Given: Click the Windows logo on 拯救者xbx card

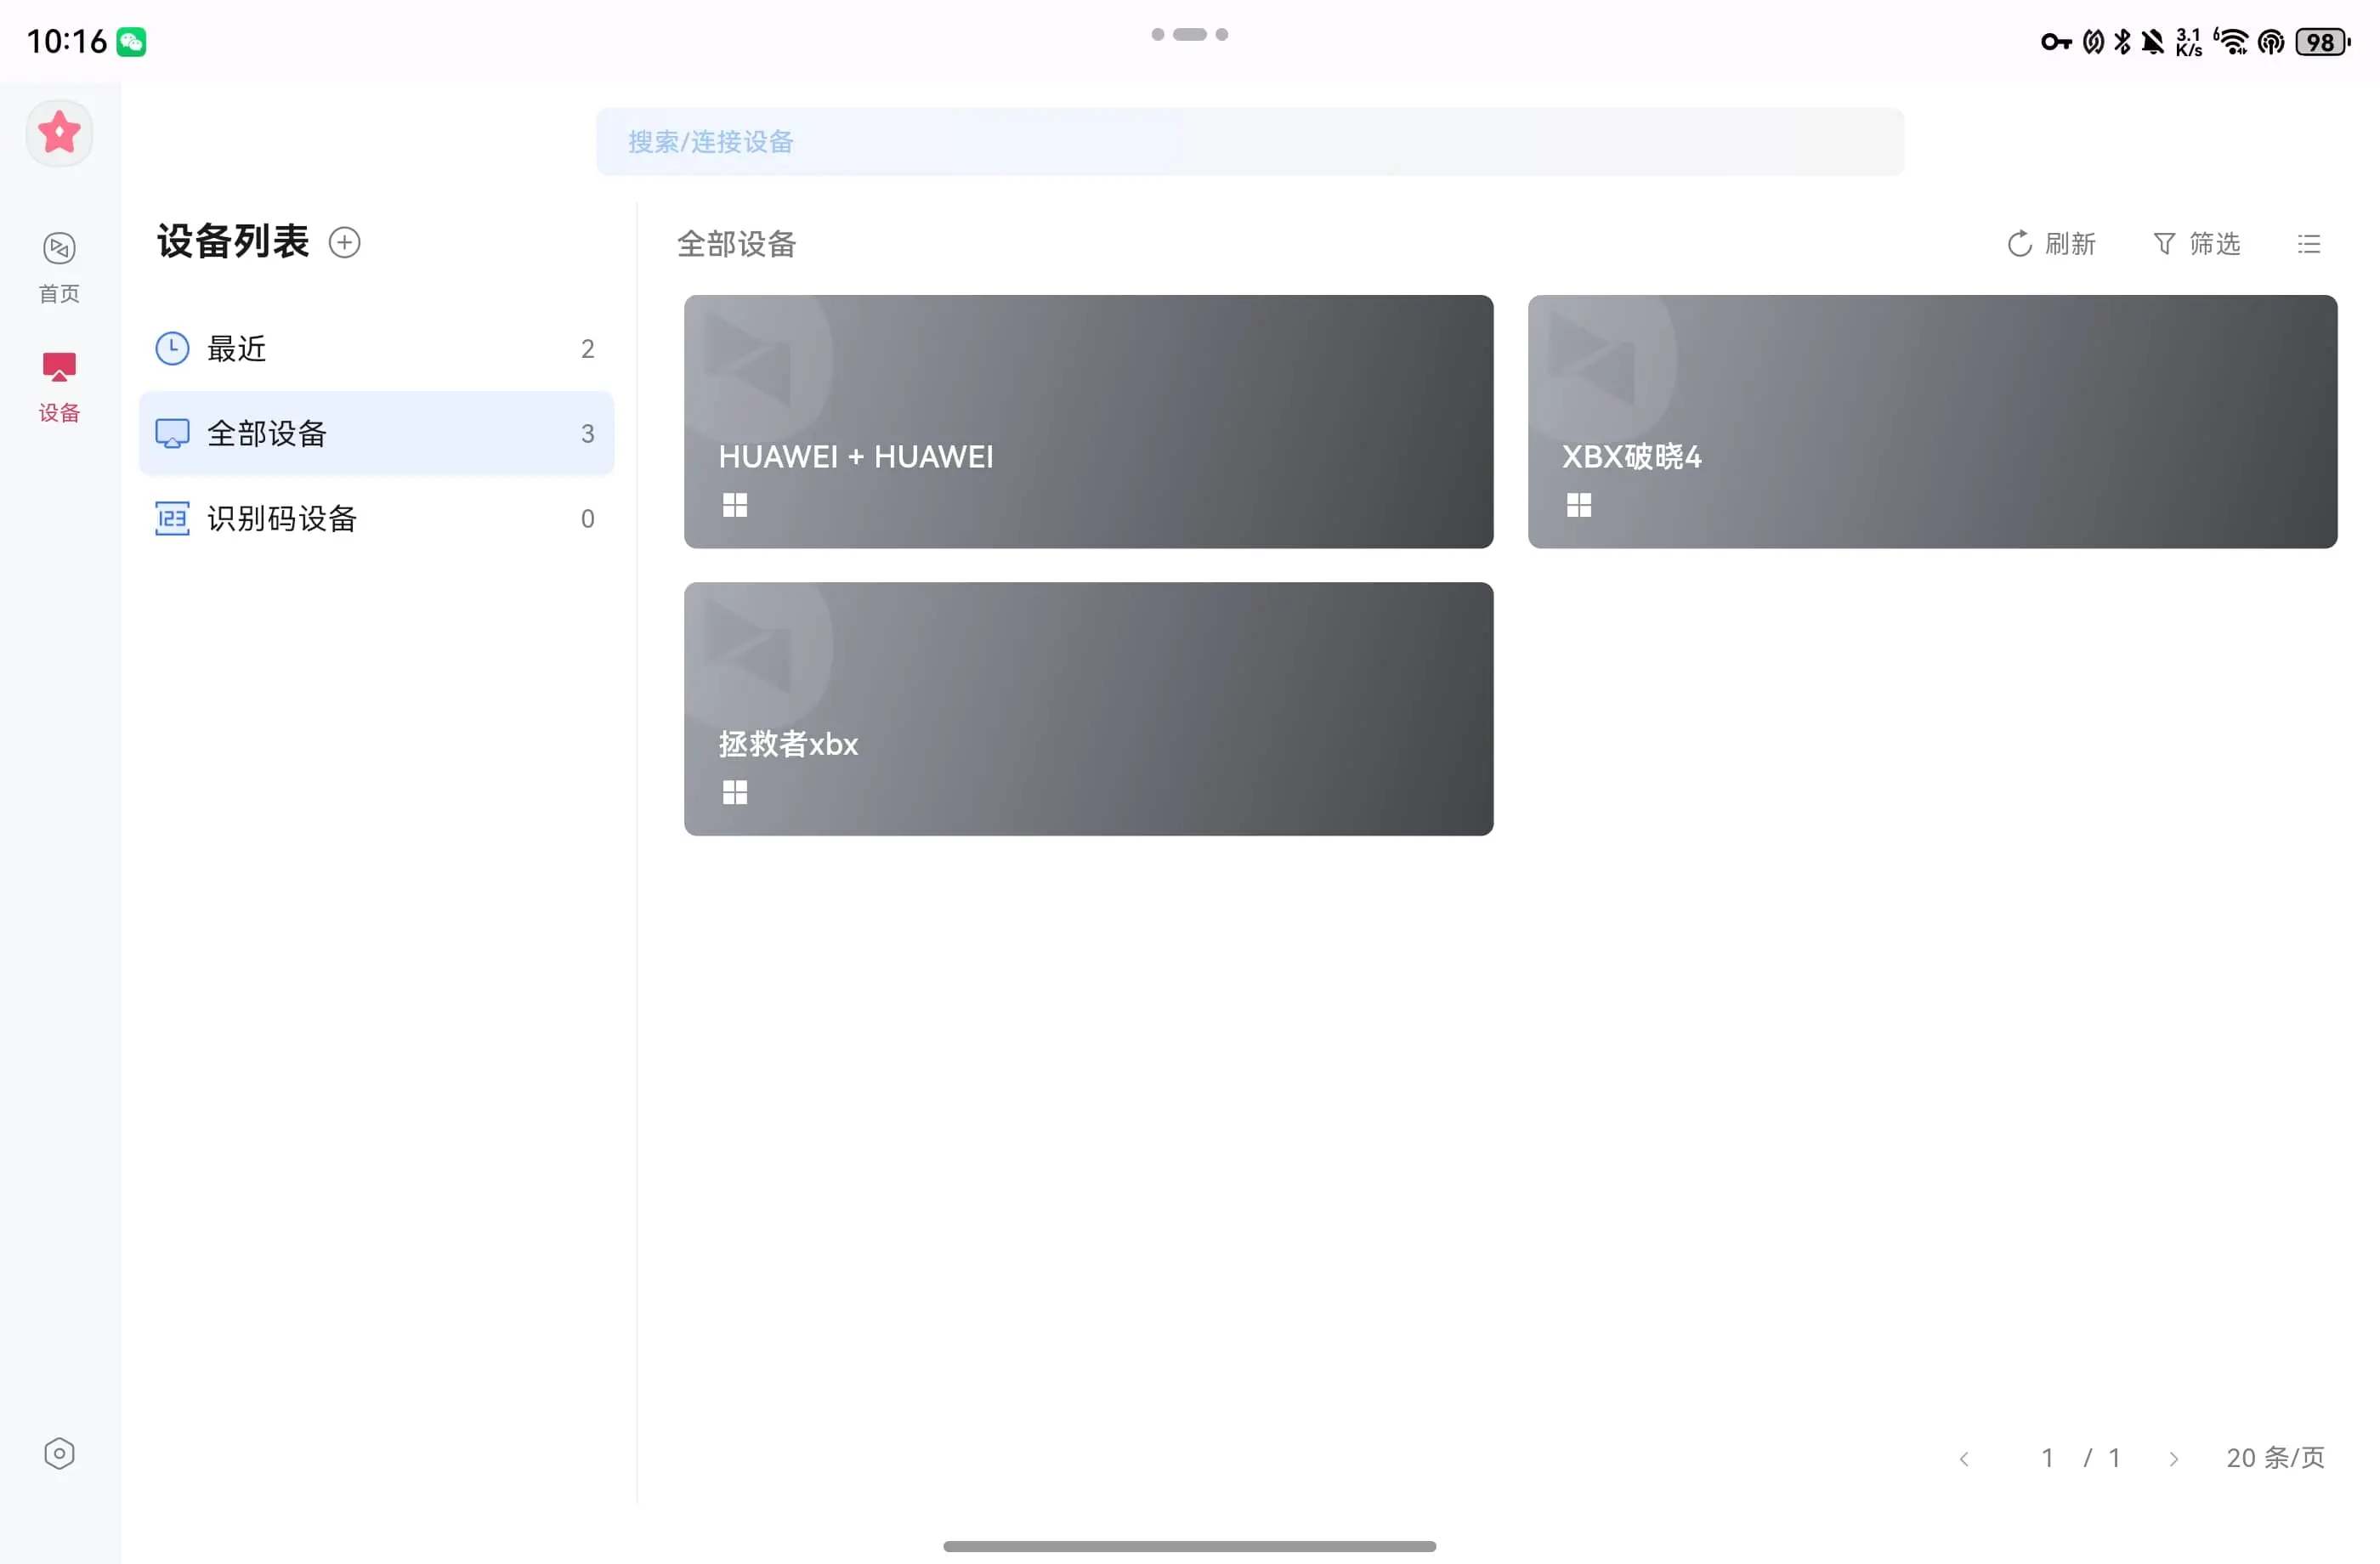Looking at the screenshot, I should click(735, 793).
